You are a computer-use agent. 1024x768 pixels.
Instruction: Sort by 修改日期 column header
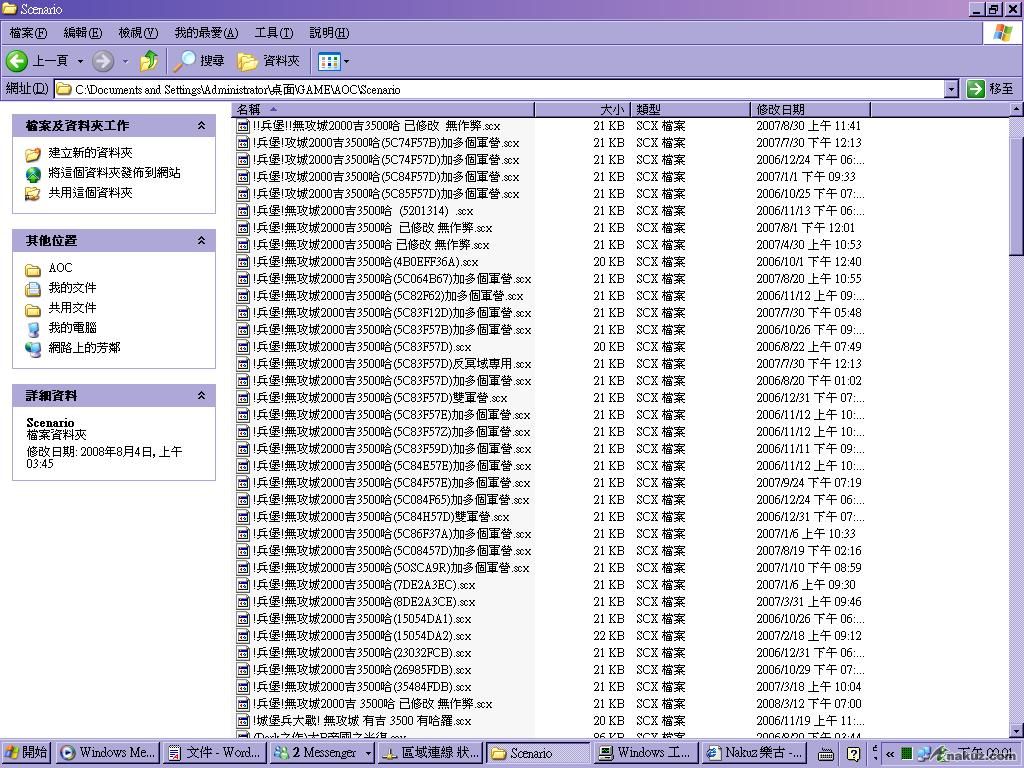[x=810, y=110]
